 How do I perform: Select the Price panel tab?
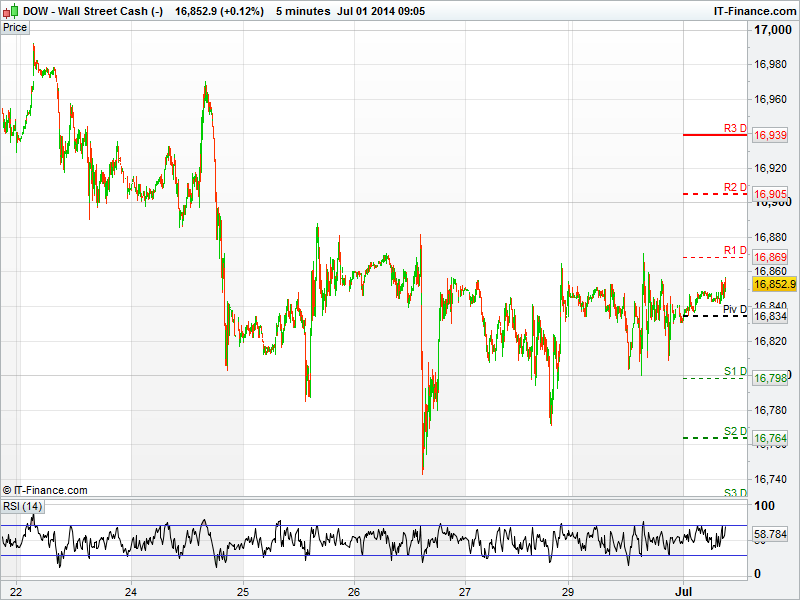[x=15, y=27]
